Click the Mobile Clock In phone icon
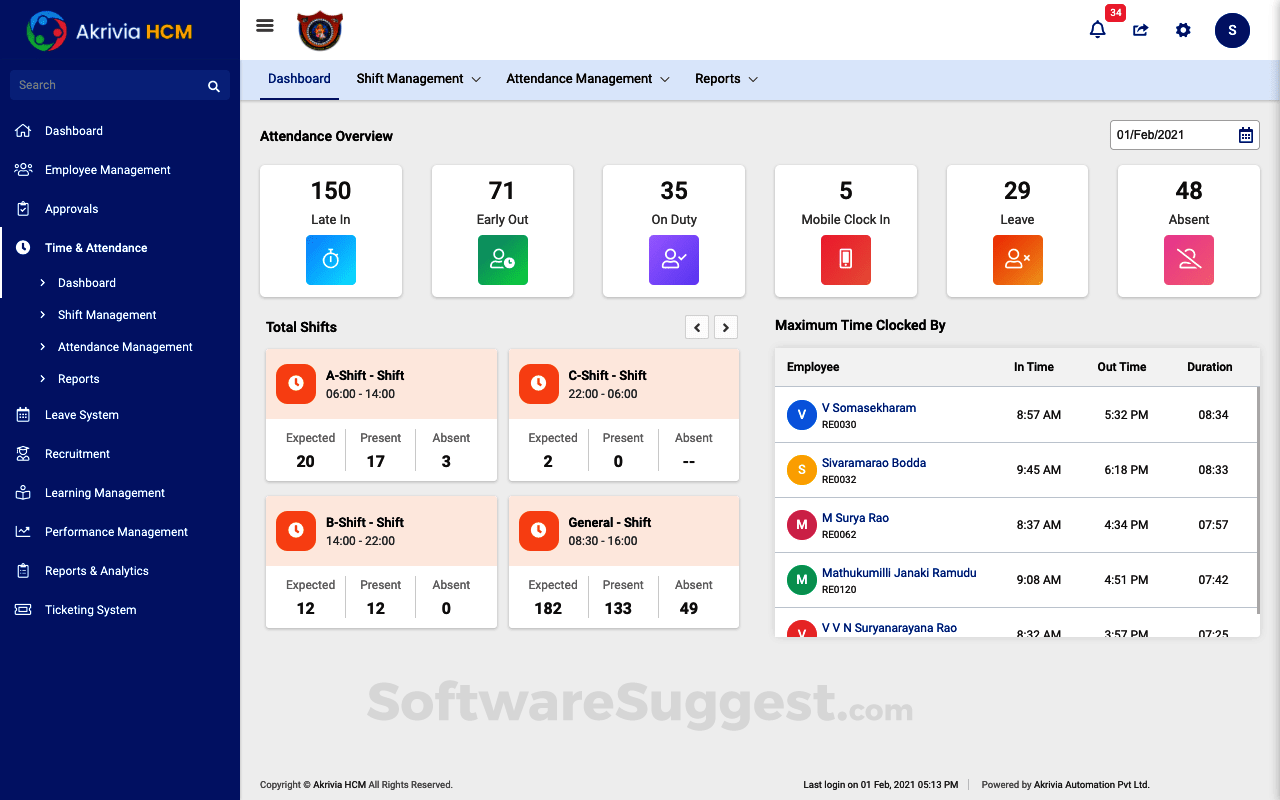 tap(845, 260)
